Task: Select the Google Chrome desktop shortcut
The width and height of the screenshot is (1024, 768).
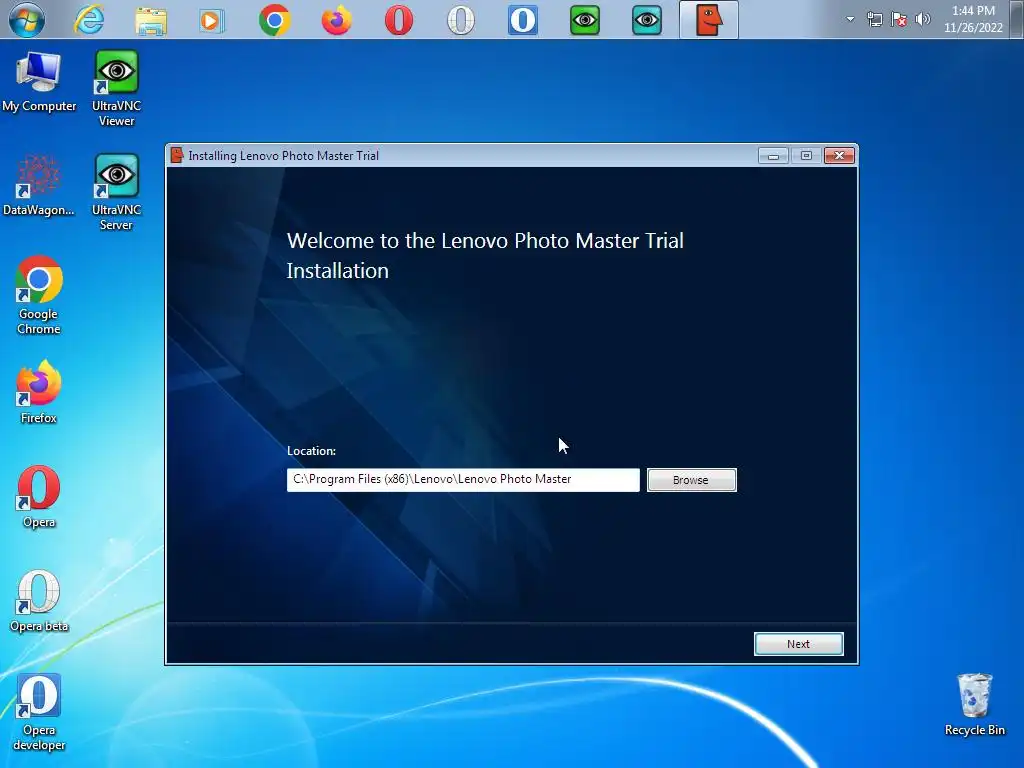Action: coord(39,296)
